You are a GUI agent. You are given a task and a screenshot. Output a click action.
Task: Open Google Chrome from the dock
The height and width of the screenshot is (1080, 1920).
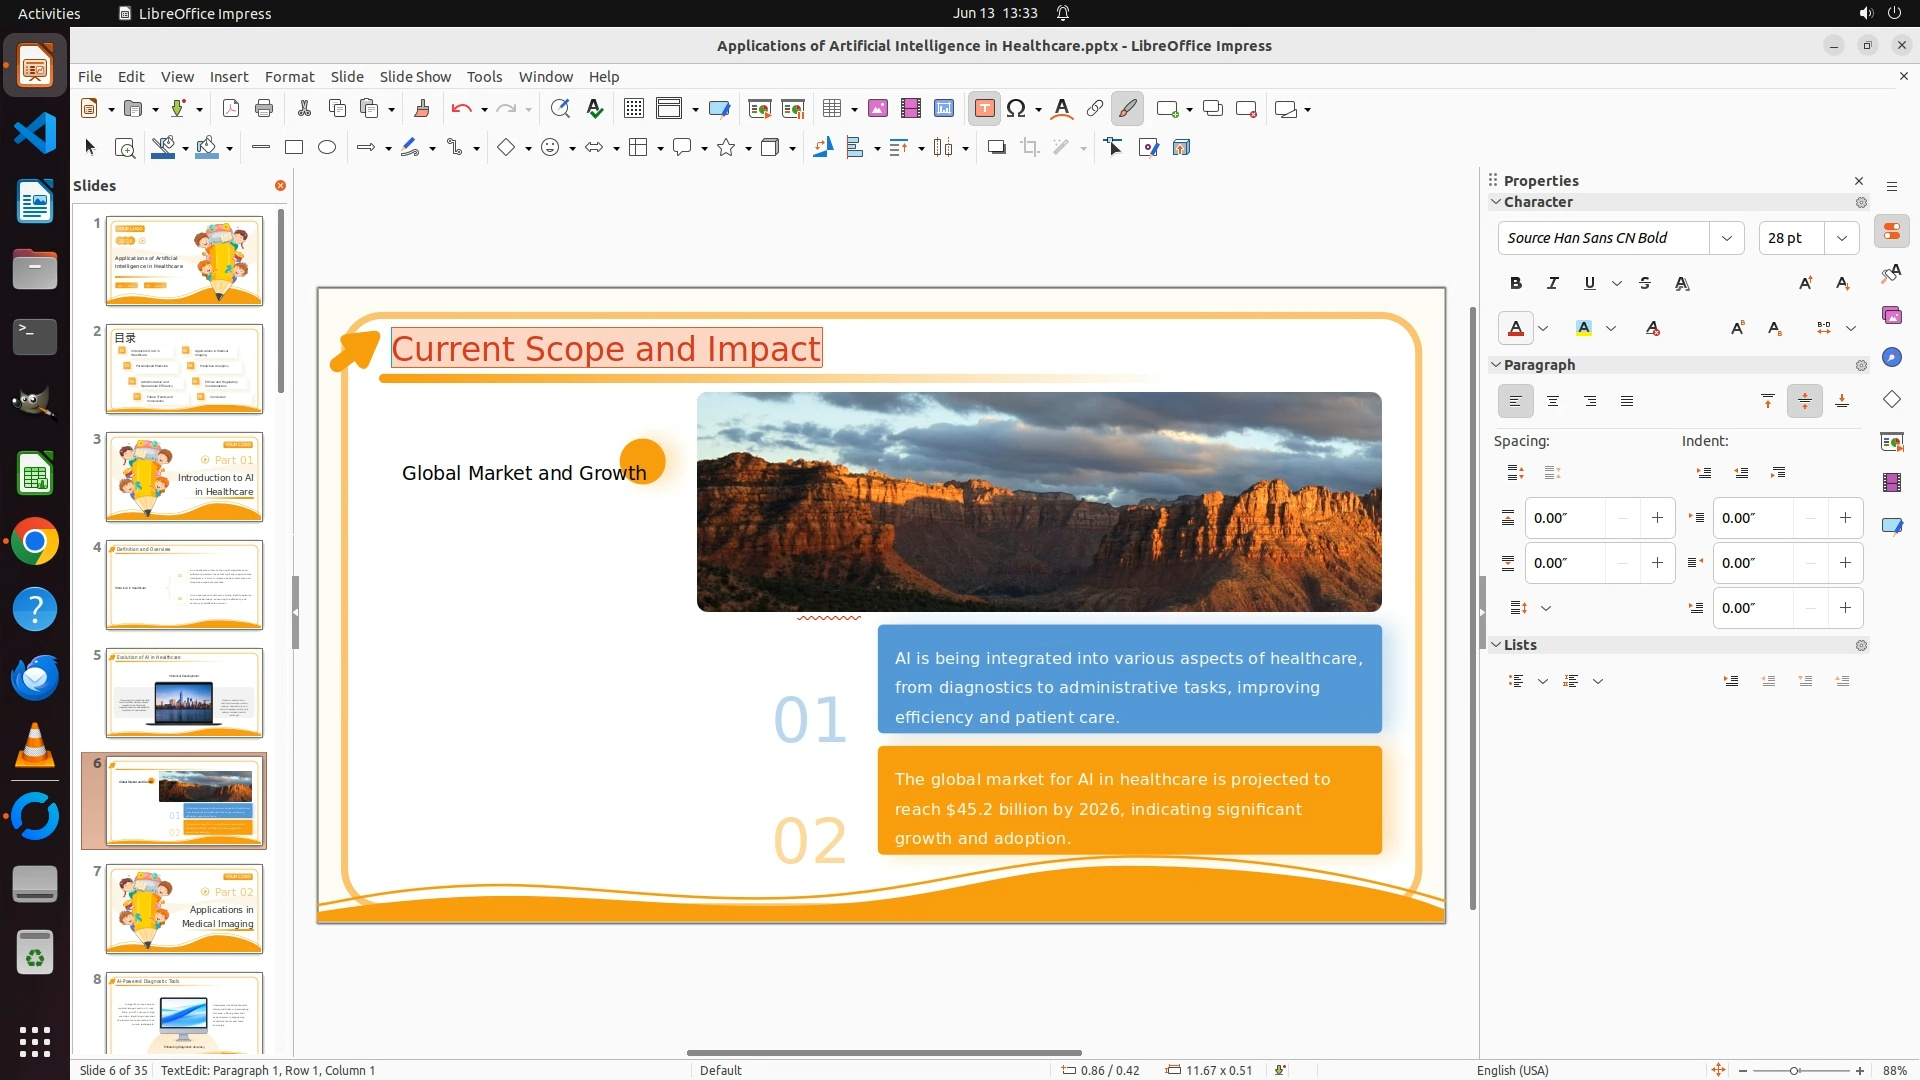coord(35,542)
